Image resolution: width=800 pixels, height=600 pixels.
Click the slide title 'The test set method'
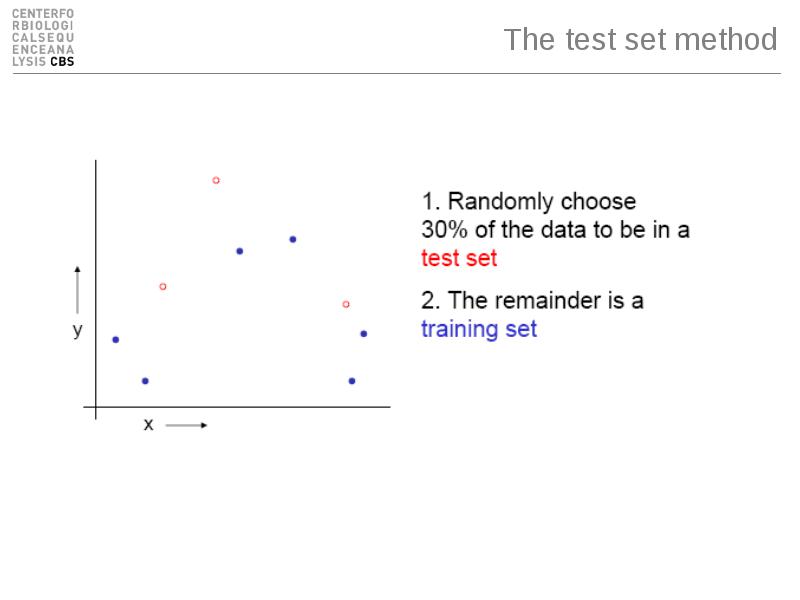tap(640, 39)
